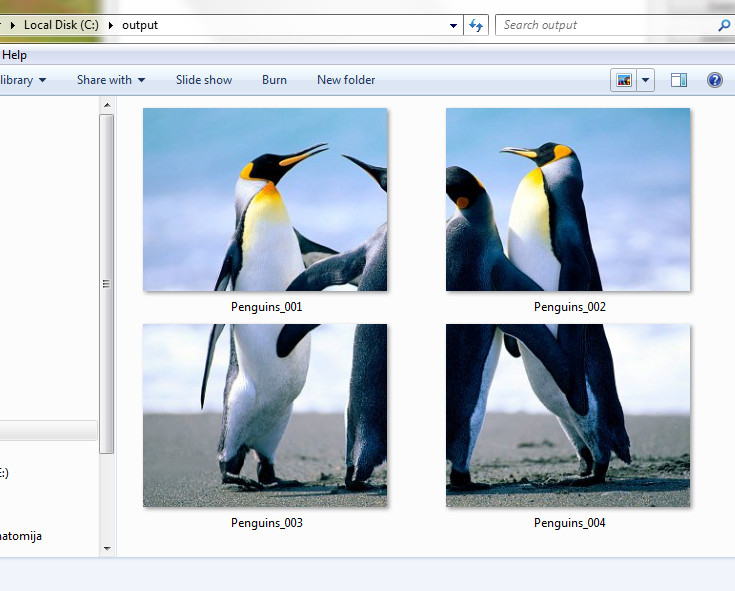Select the Penguins_001 thumbnail
735x591 pixels.
tap(265, 200)
